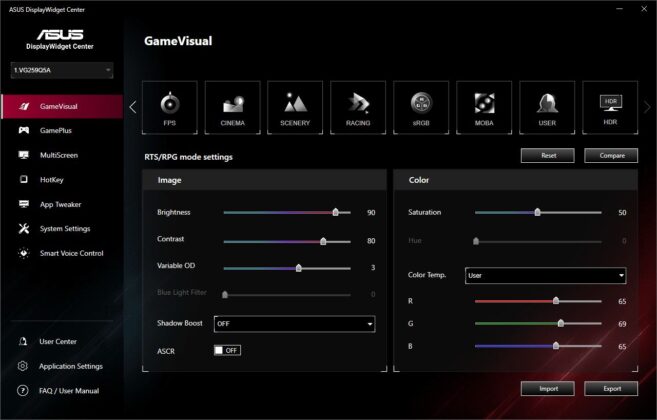Click the Compare button
The height and width of the screenshot is (420, 657).
611,156
